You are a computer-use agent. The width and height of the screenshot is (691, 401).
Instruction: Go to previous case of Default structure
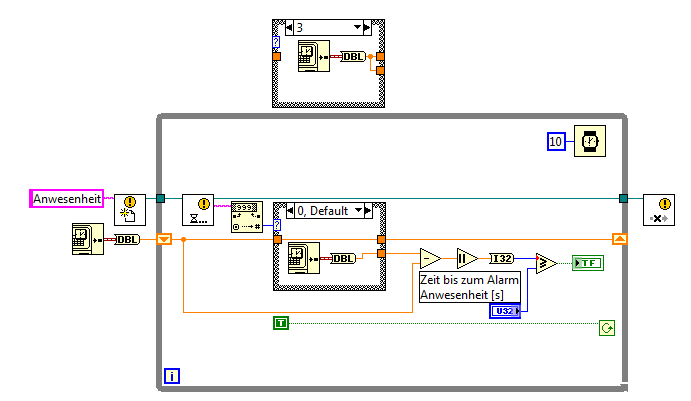pyautogui.click(x=290, y=211)
